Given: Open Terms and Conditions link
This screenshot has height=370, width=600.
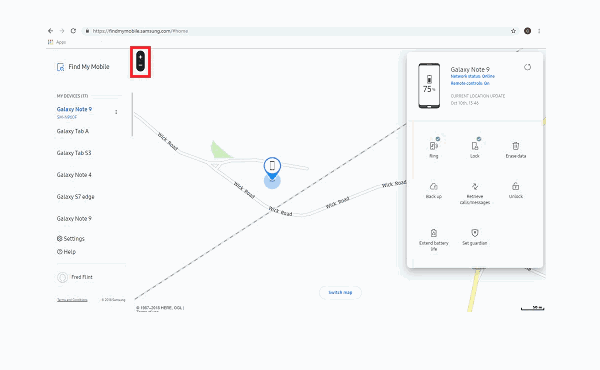Looking at the screenshot, I should coord(72,300).
